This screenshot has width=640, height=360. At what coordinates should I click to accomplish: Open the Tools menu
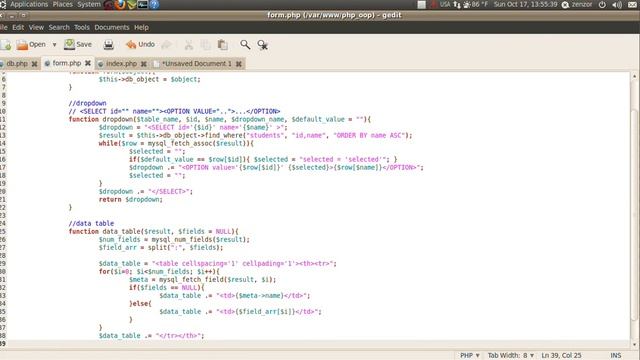coord(82,27)
